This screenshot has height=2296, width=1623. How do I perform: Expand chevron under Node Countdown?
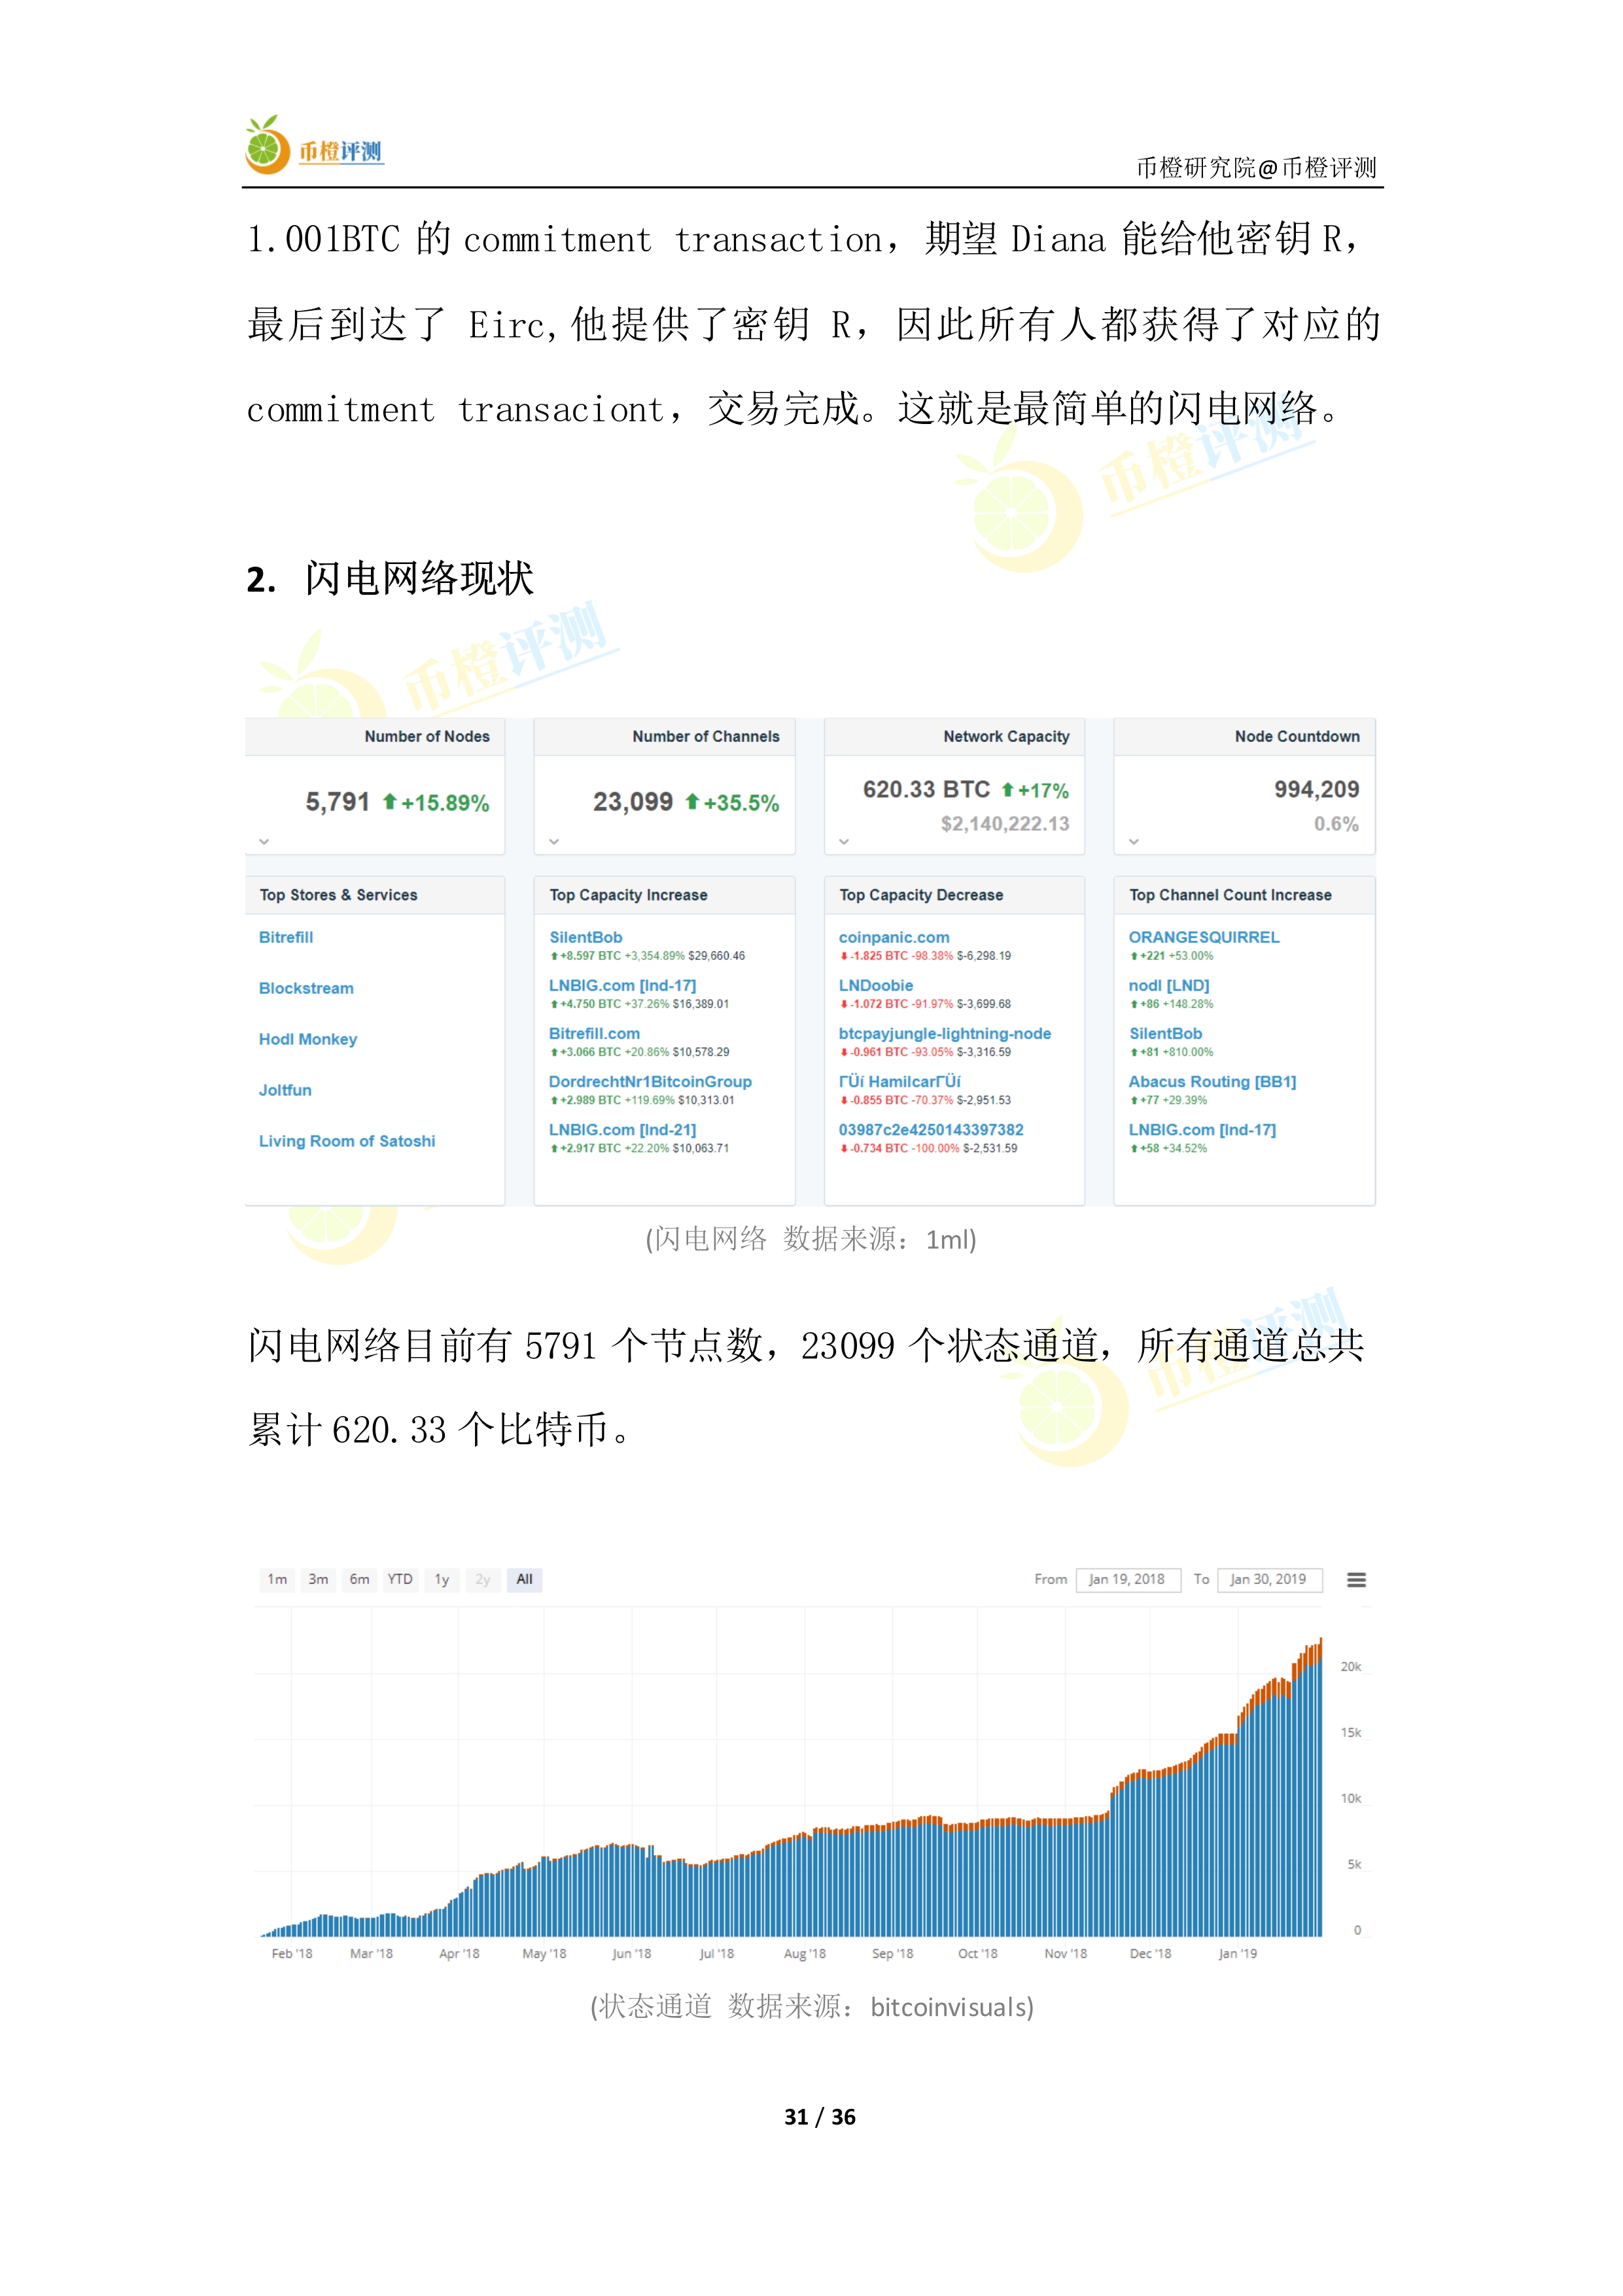[1134, 841]
